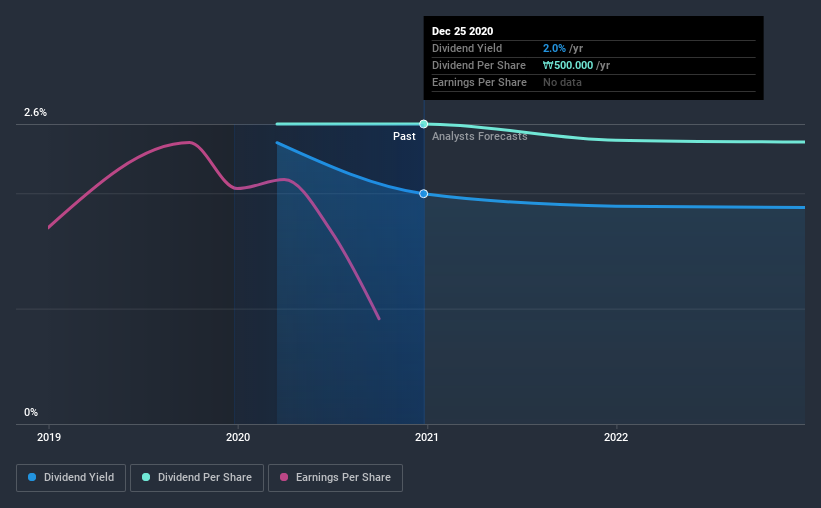
Task: Click the ₩500.000 dividend per share value
Action: (x=568, y=65)
